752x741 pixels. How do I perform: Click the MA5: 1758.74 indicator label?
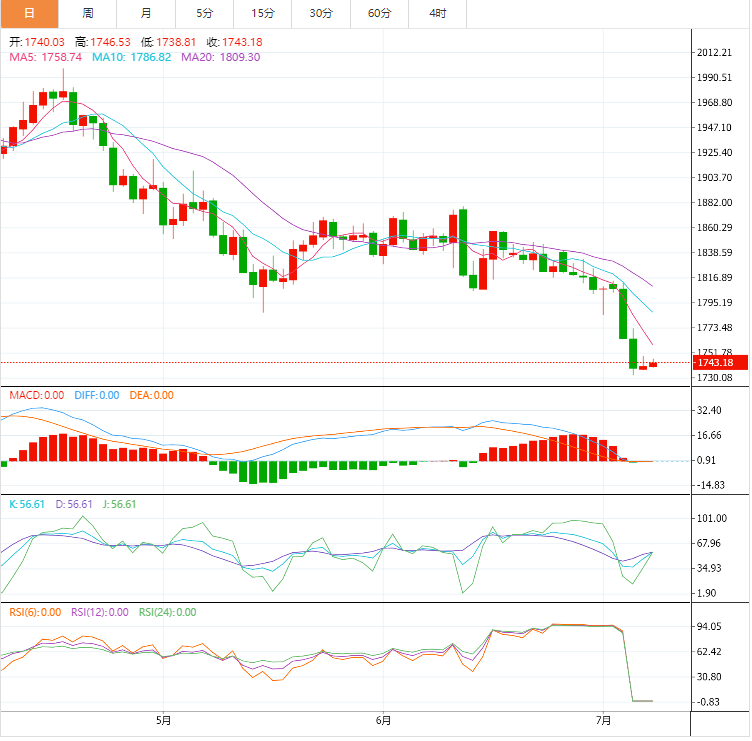46,57
